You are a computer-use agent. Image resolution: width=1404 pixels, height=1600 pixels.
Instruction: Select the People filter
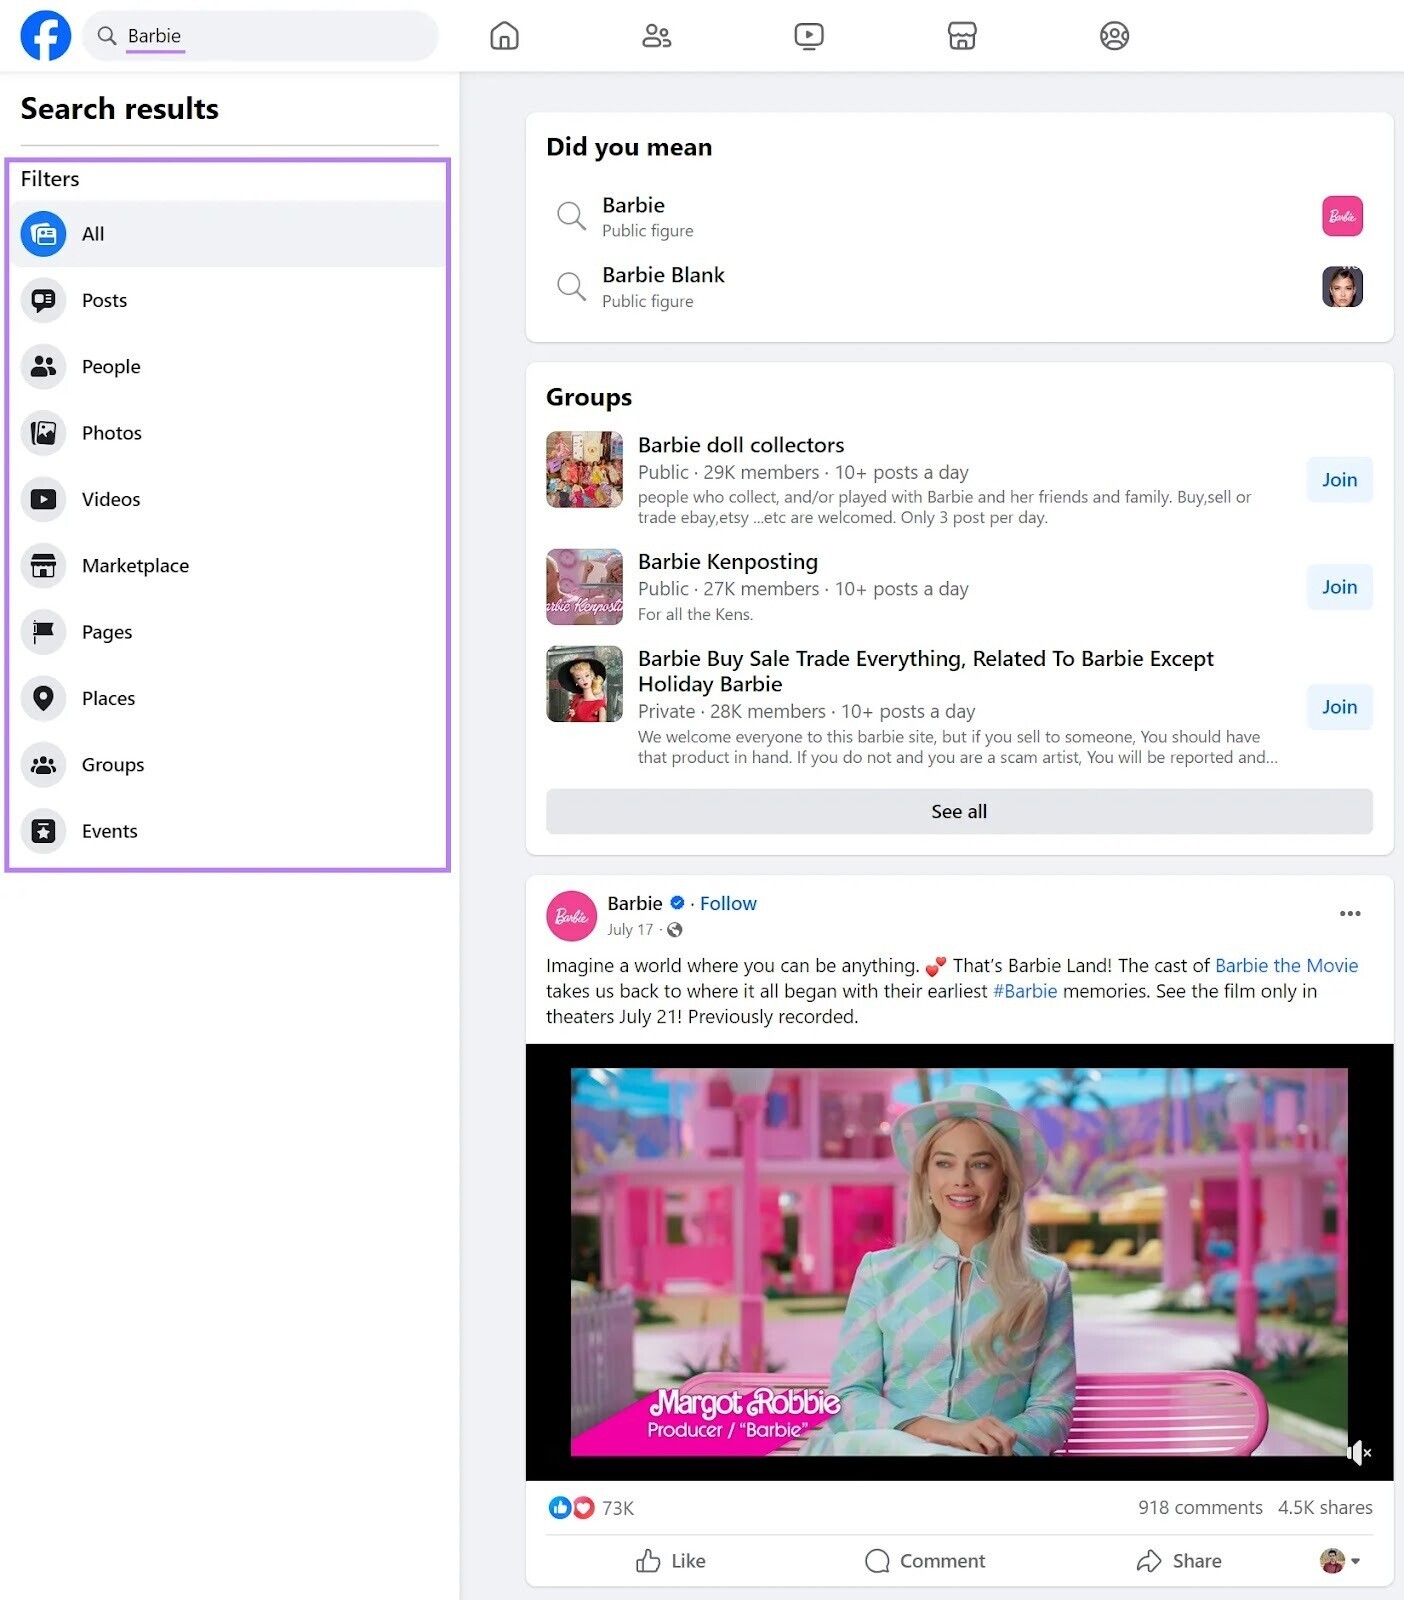[x=110, y=366]
